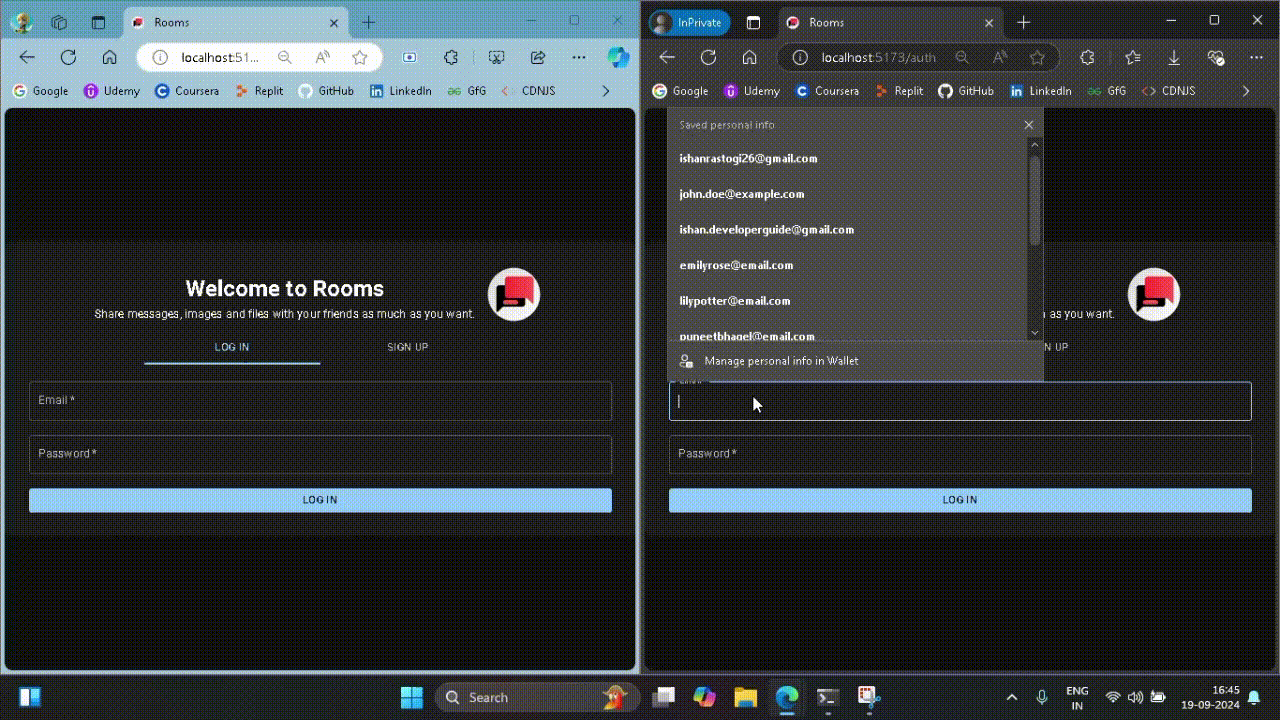Open the Replit bookmark in right browser
This screenshot has width=1280, height=720.
899,91
